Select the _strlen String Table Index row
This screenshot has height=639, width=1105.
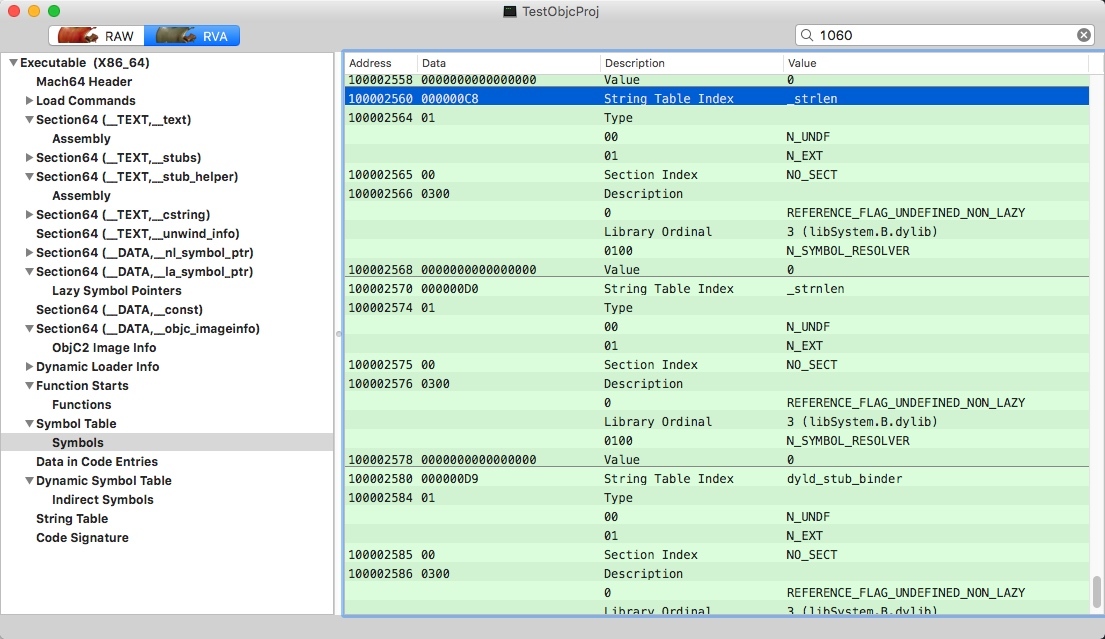coord(717,99)
